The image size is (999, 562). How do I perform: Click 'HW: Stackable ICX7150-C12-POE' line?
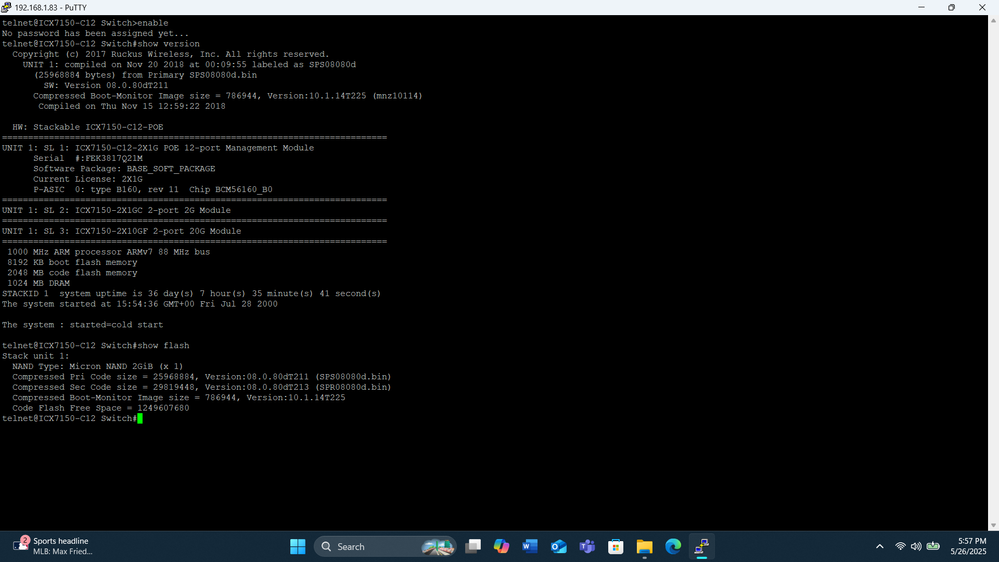coord(88,127)
